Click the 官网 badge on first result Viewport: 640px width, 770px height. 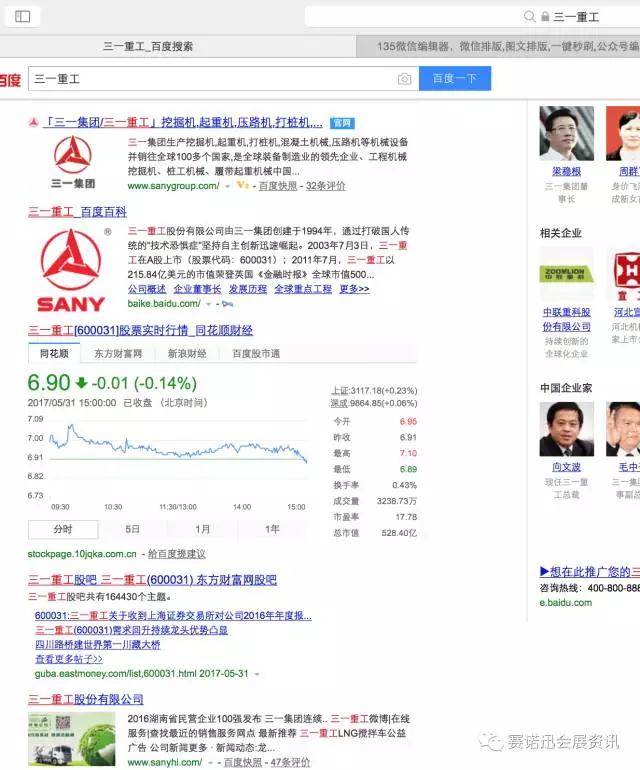pos(342,123)
